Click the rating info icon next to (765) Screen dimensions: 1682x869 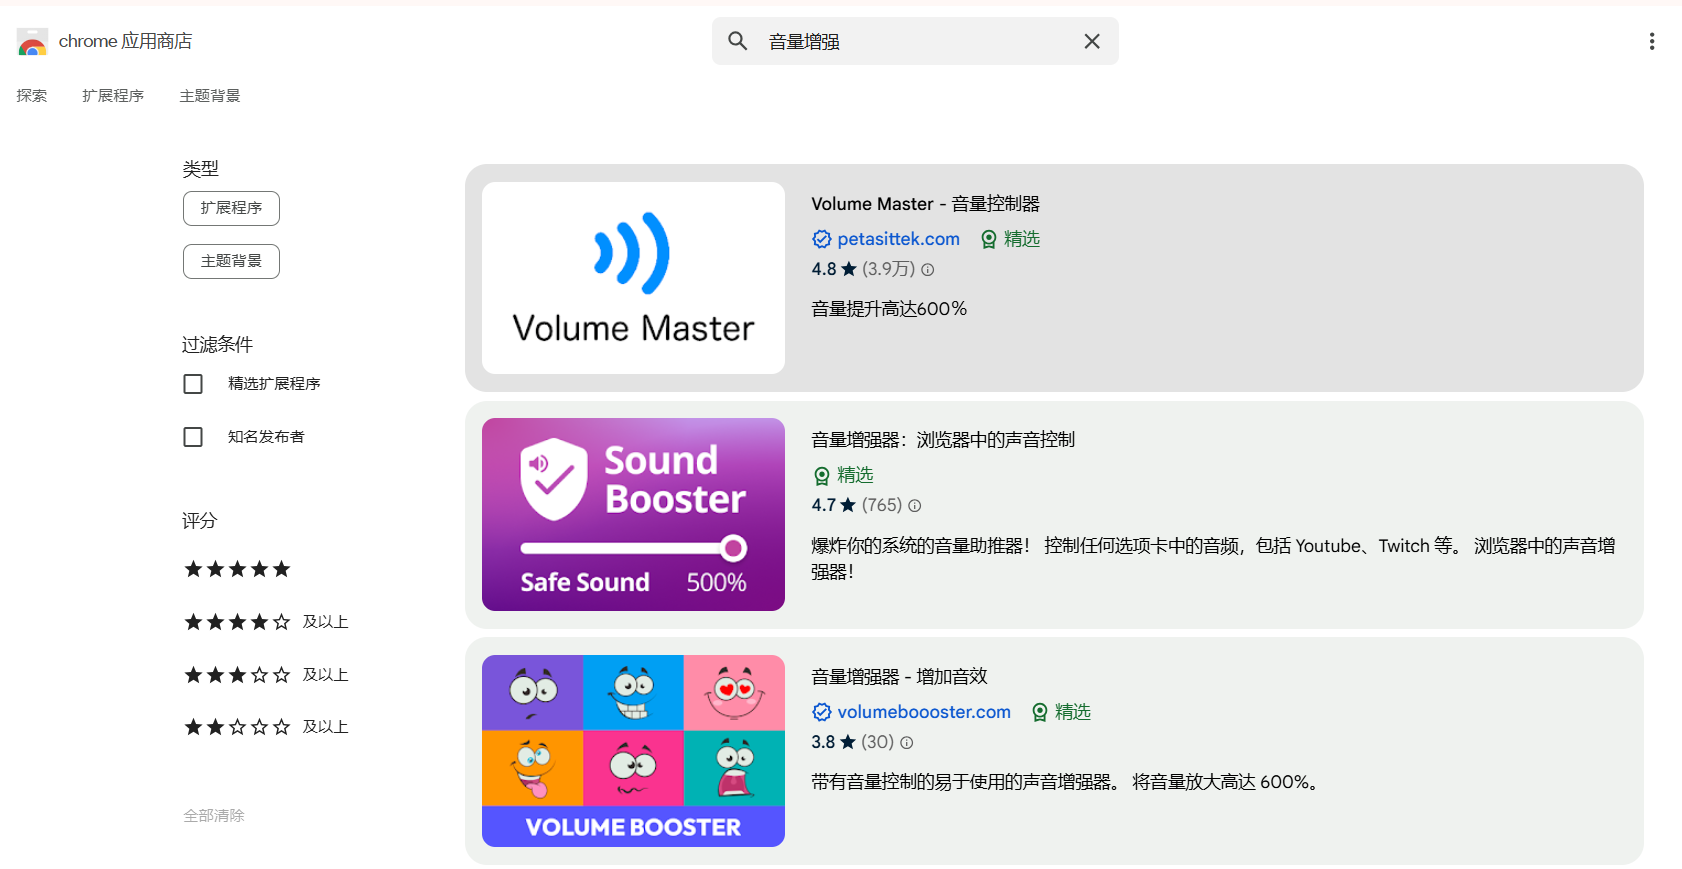914,506
